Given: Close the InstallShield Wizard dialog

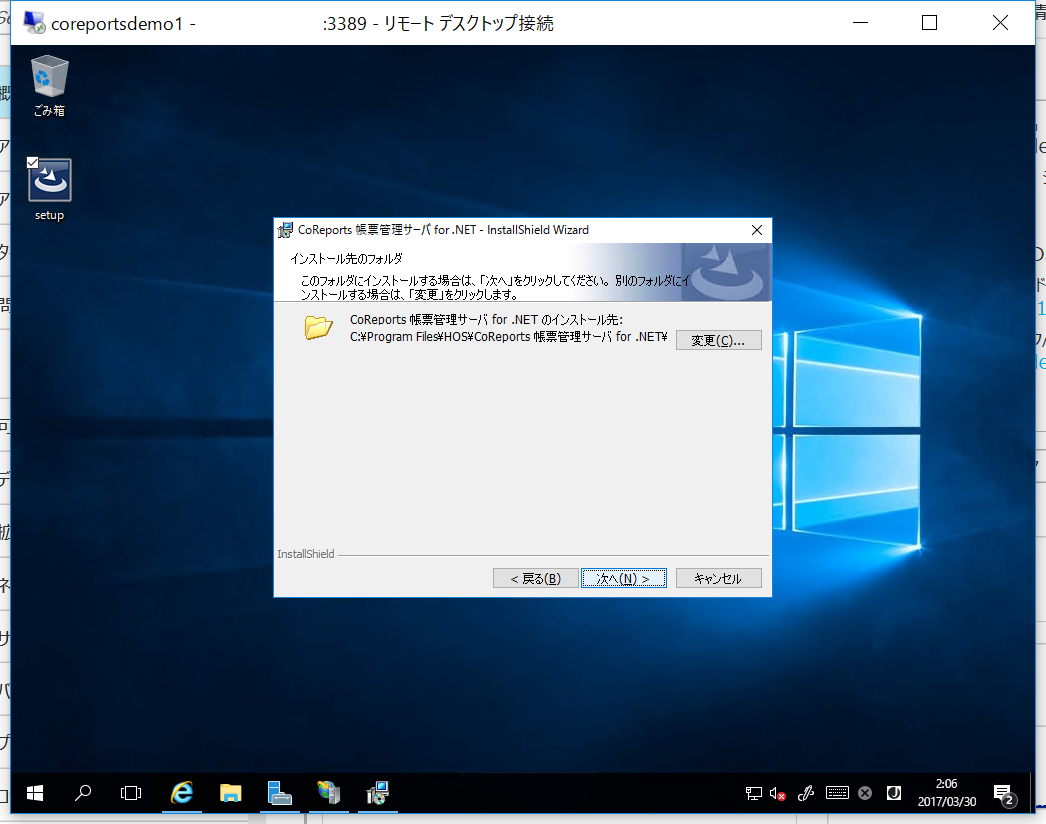Looking at the screenshot, I should click(x=756, y=230).
